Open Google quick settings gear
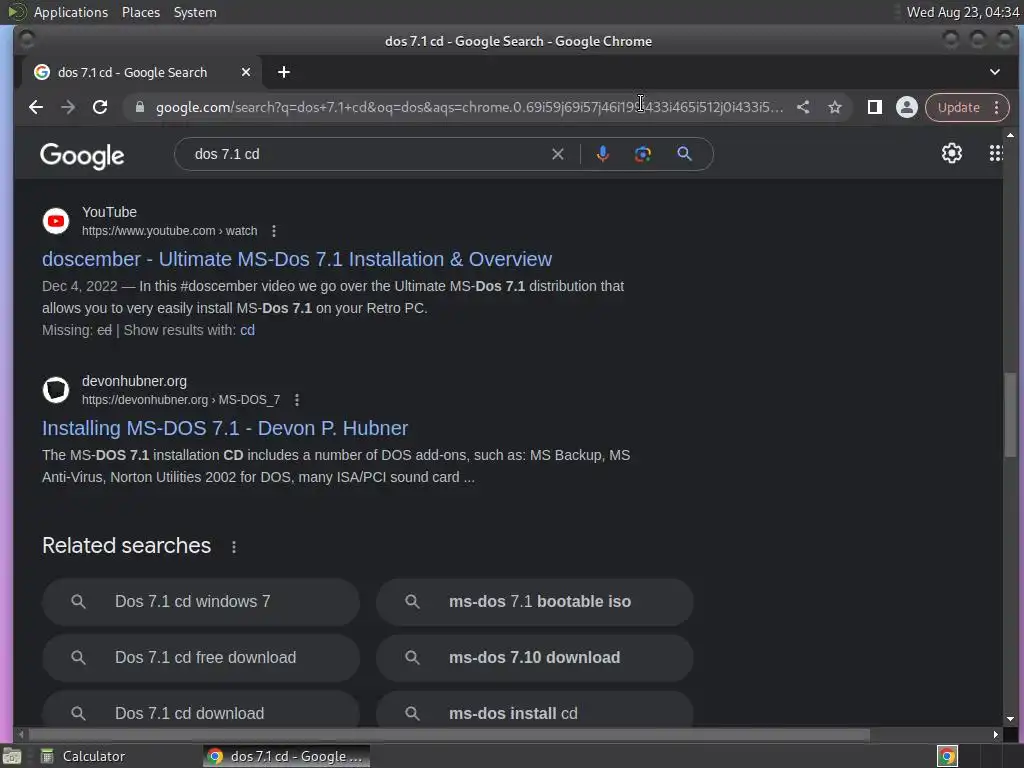Screen dimensions: 1024x768 tap(952, 153)
